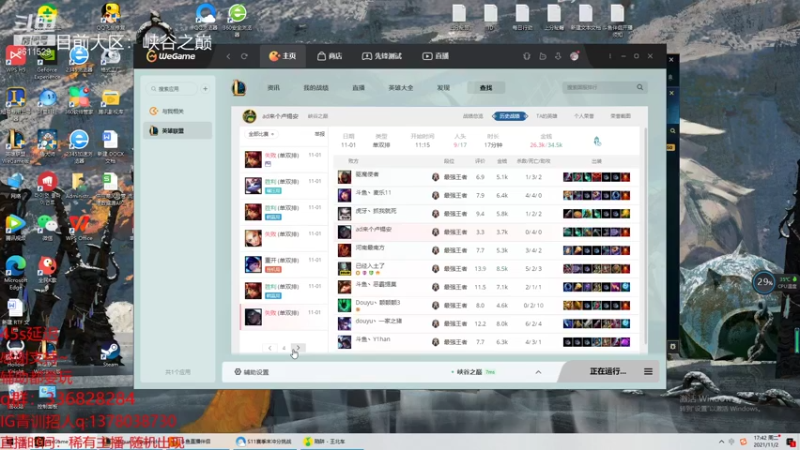Click the League of Legends logo icon

pyautogui.click(x=239, y=88)
